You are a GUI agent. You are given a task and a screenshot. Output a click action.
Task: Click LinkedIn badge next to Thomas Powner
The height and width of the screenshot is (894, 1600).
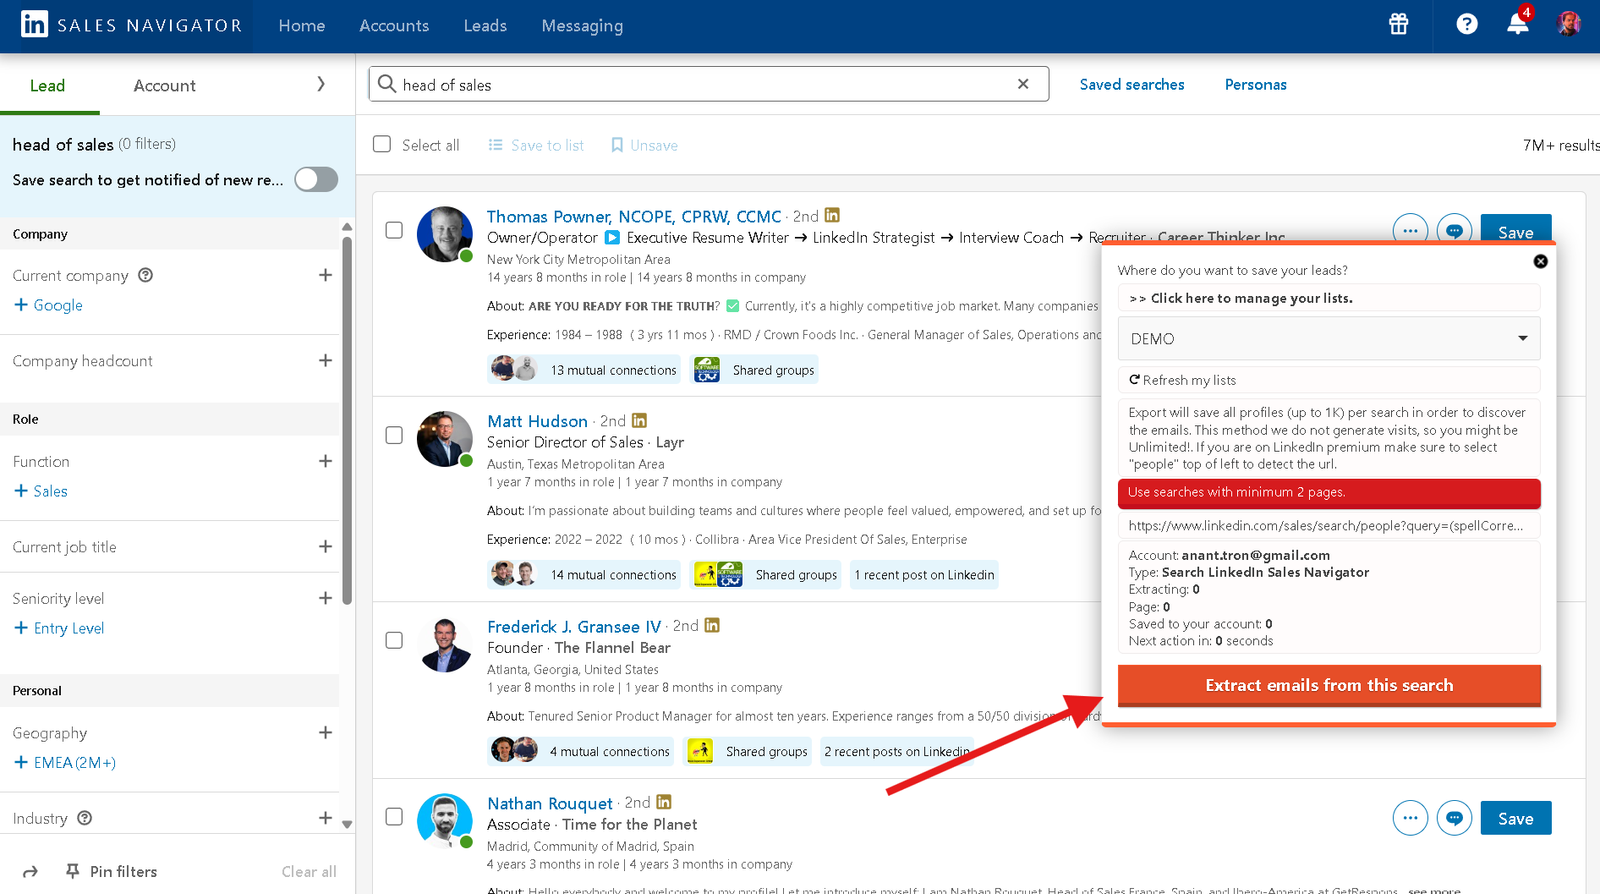tap(832, 215)
